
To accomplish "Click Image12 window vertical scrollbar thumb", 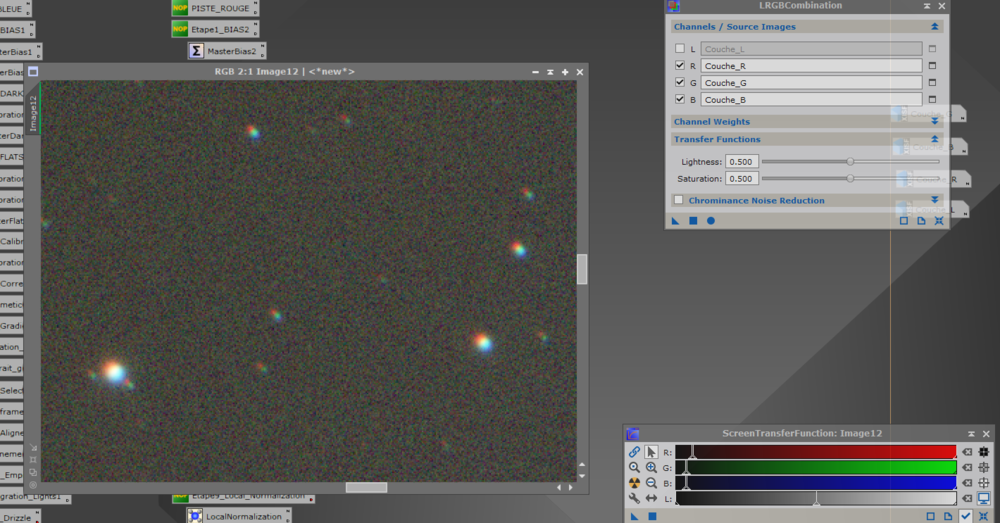I will point(582,269).
